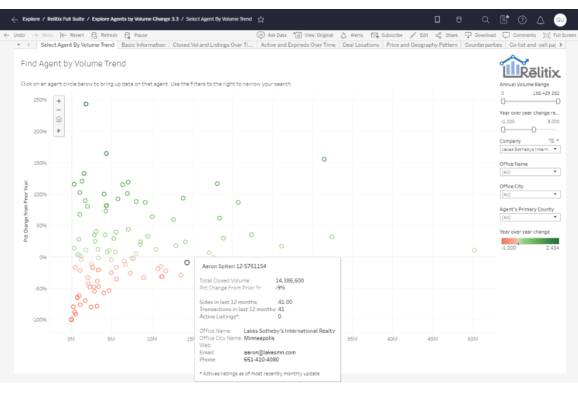Open the user account avatar
The width and height of the screenshot is (578, 403).
click(560, 20)
